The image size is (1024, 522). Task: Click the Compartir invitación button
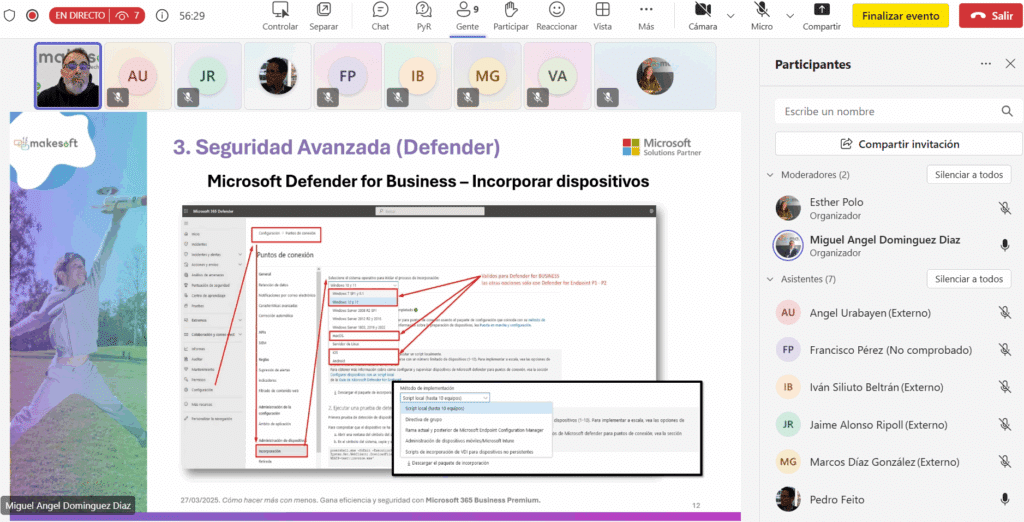click(x=898, y=144)
